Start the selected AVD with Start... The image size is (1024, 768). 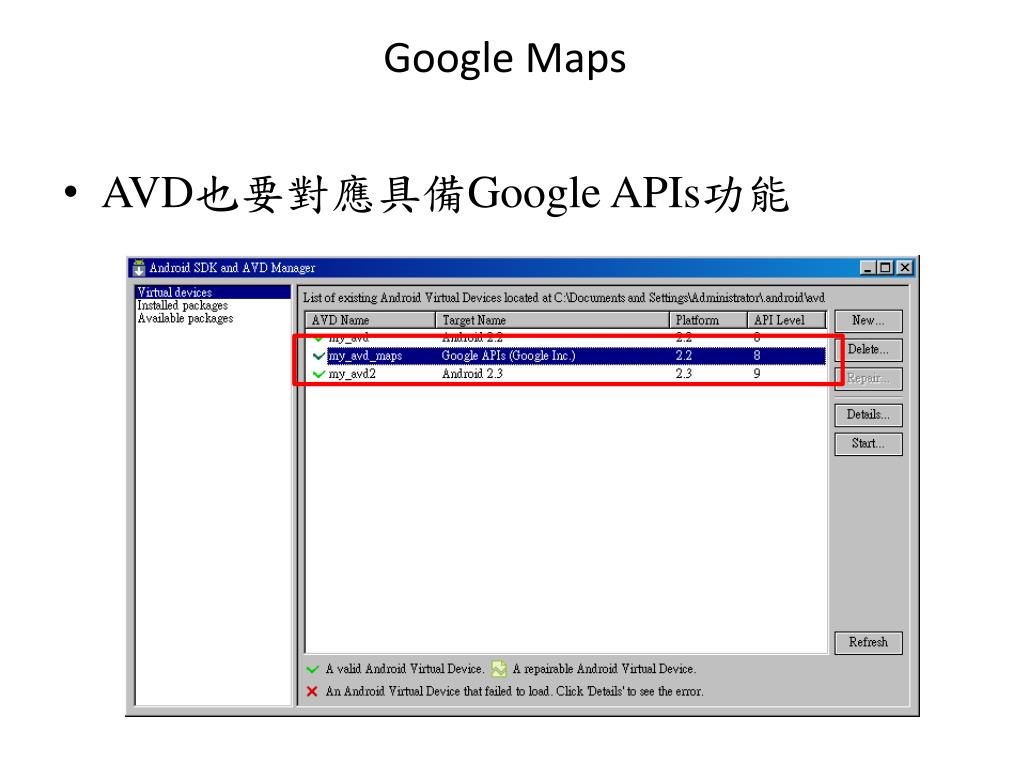coord(868,443)
